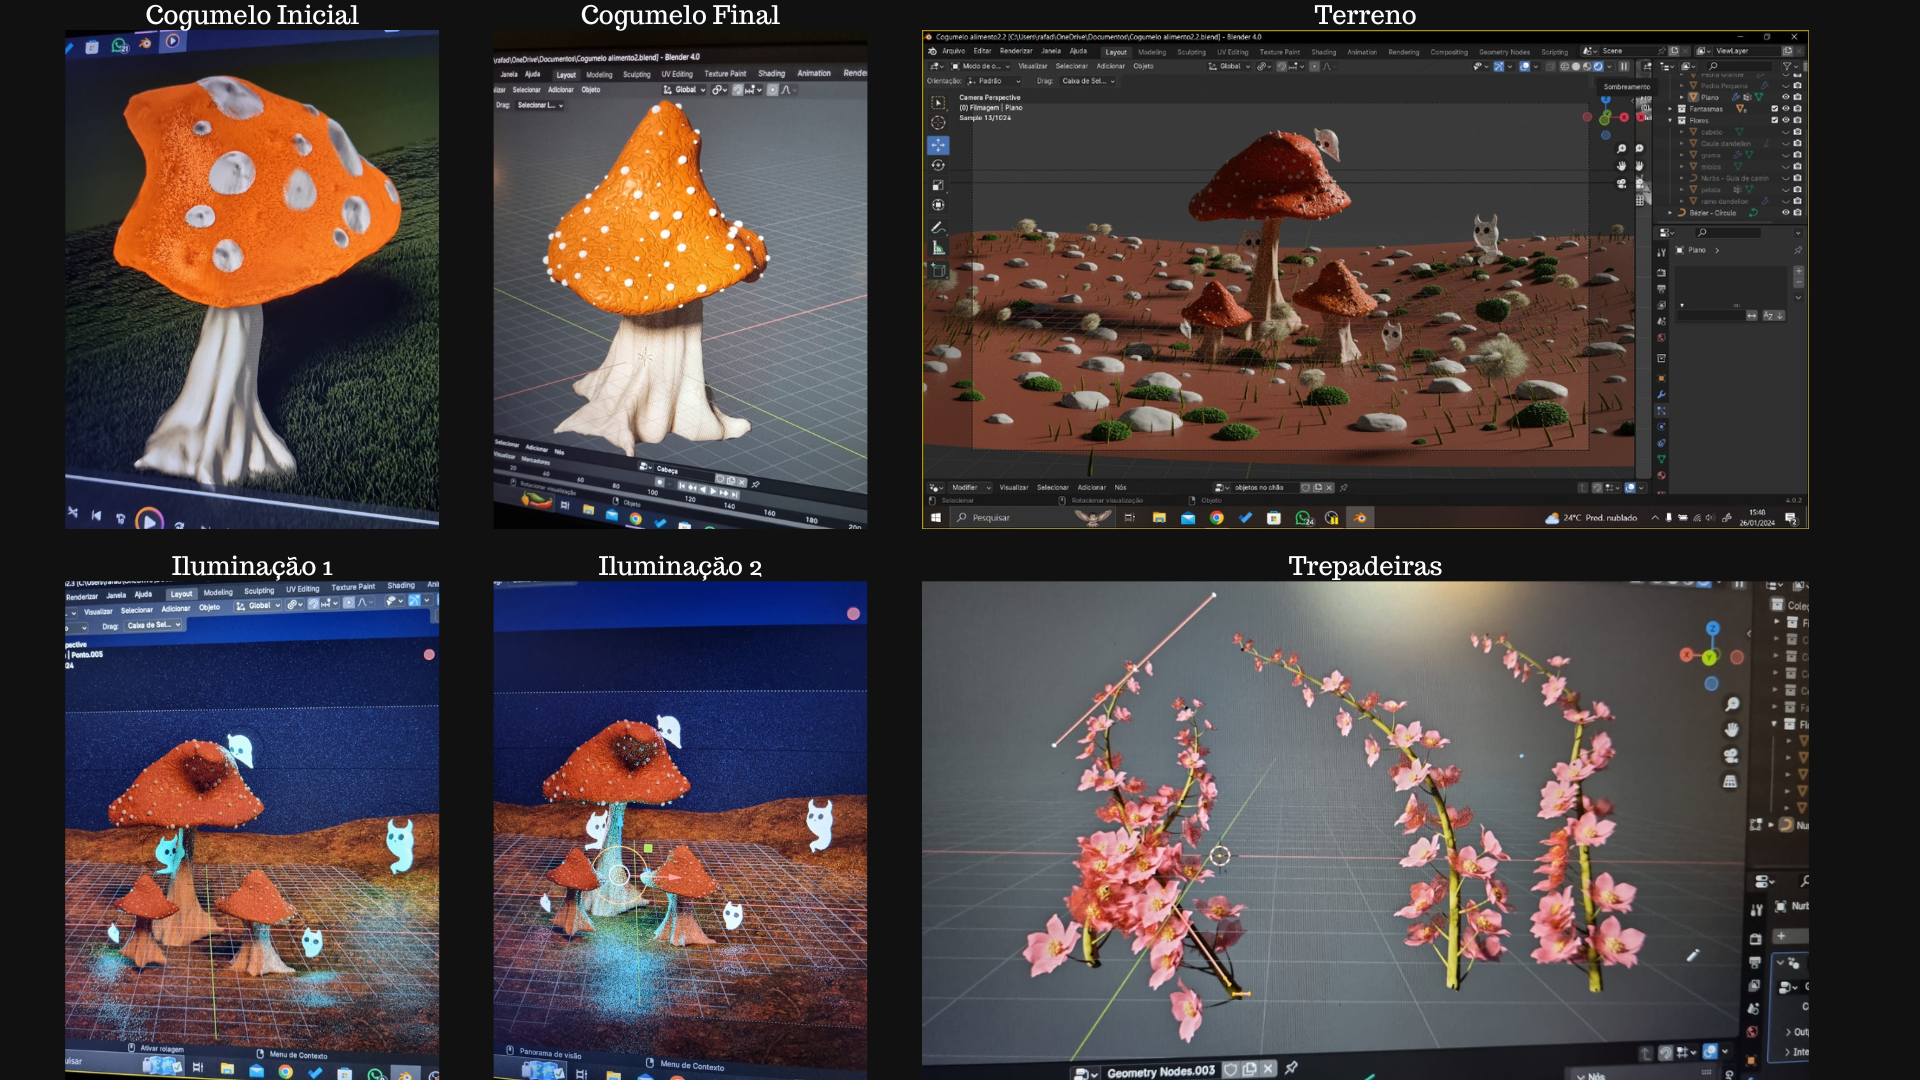Uncheck the Flores collection checkbox in outliner

[x=1775, y=120]
